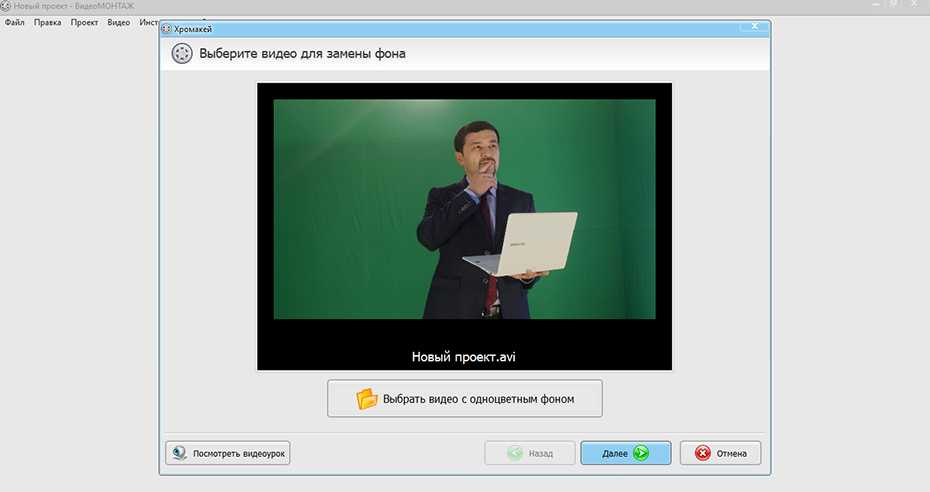
Task: Open the Файл menu
Action: (x=14, y=22)
